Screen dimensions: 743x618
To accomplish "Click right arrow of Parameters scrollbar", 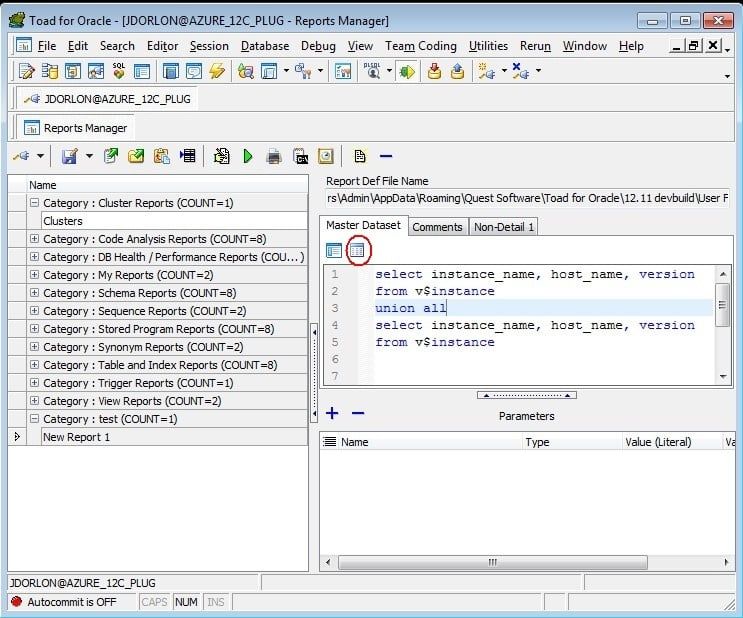I will pos(726,563).
